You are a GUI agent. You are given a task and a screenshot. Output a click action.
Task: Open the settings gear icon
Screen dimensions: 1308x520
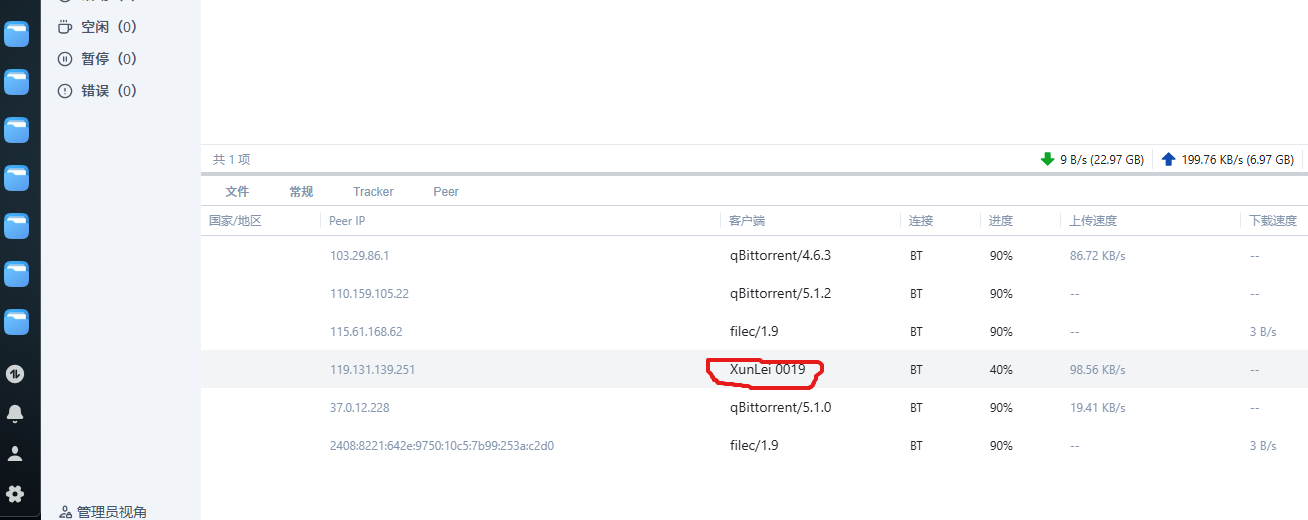click(16, 493)
